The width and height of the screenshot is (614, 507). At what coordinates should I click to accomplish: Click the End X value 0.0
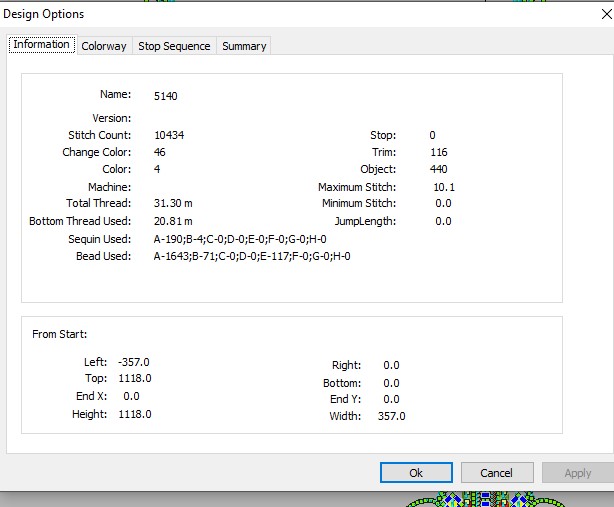click(131, 396)
